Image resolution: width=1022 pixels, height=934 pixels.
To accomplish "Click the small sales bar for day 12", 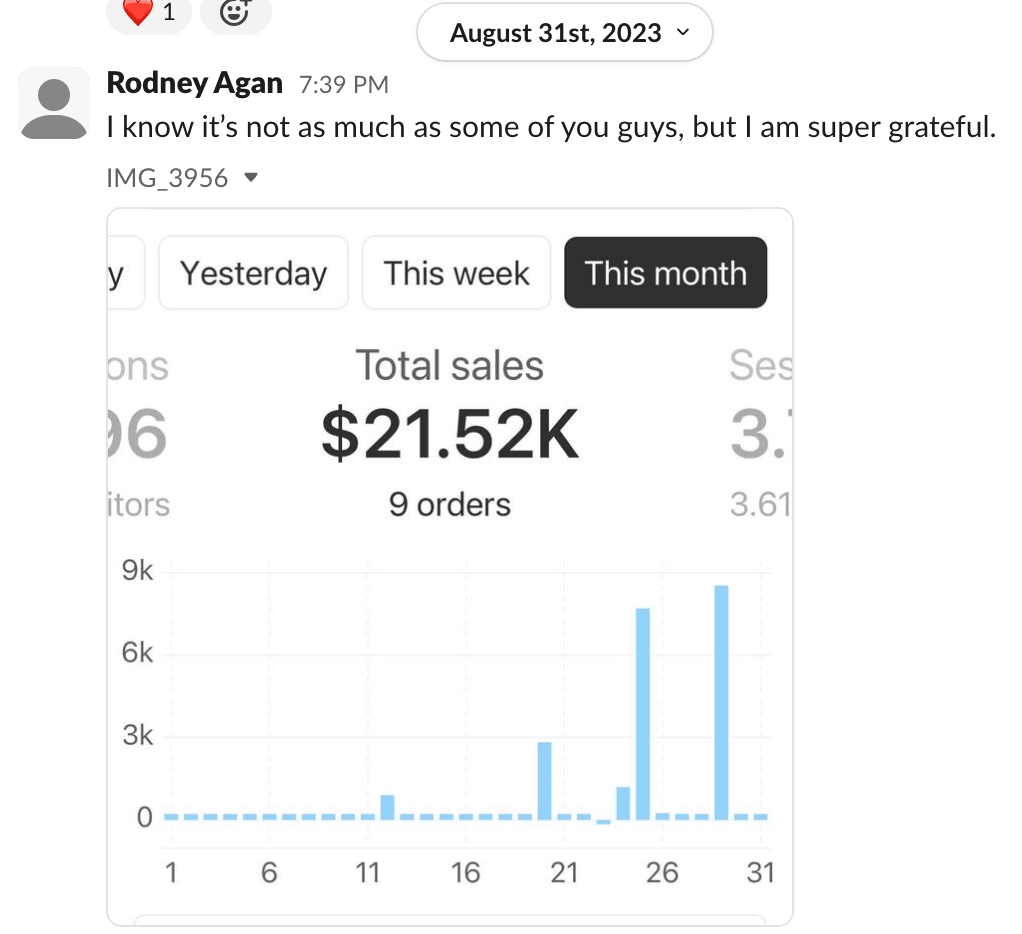I will [x=387, y=806].
